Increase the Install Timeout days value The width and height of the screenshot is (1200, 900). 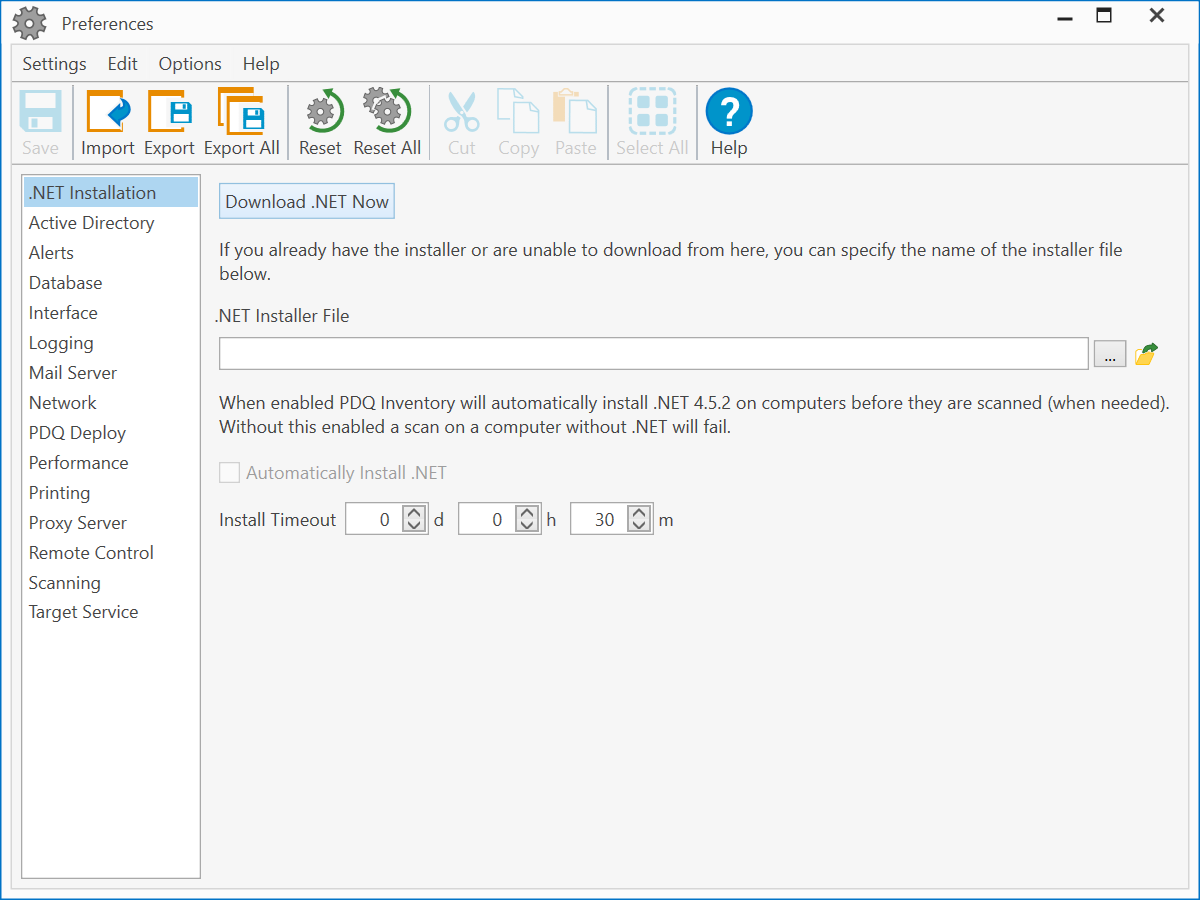point(414,513)
